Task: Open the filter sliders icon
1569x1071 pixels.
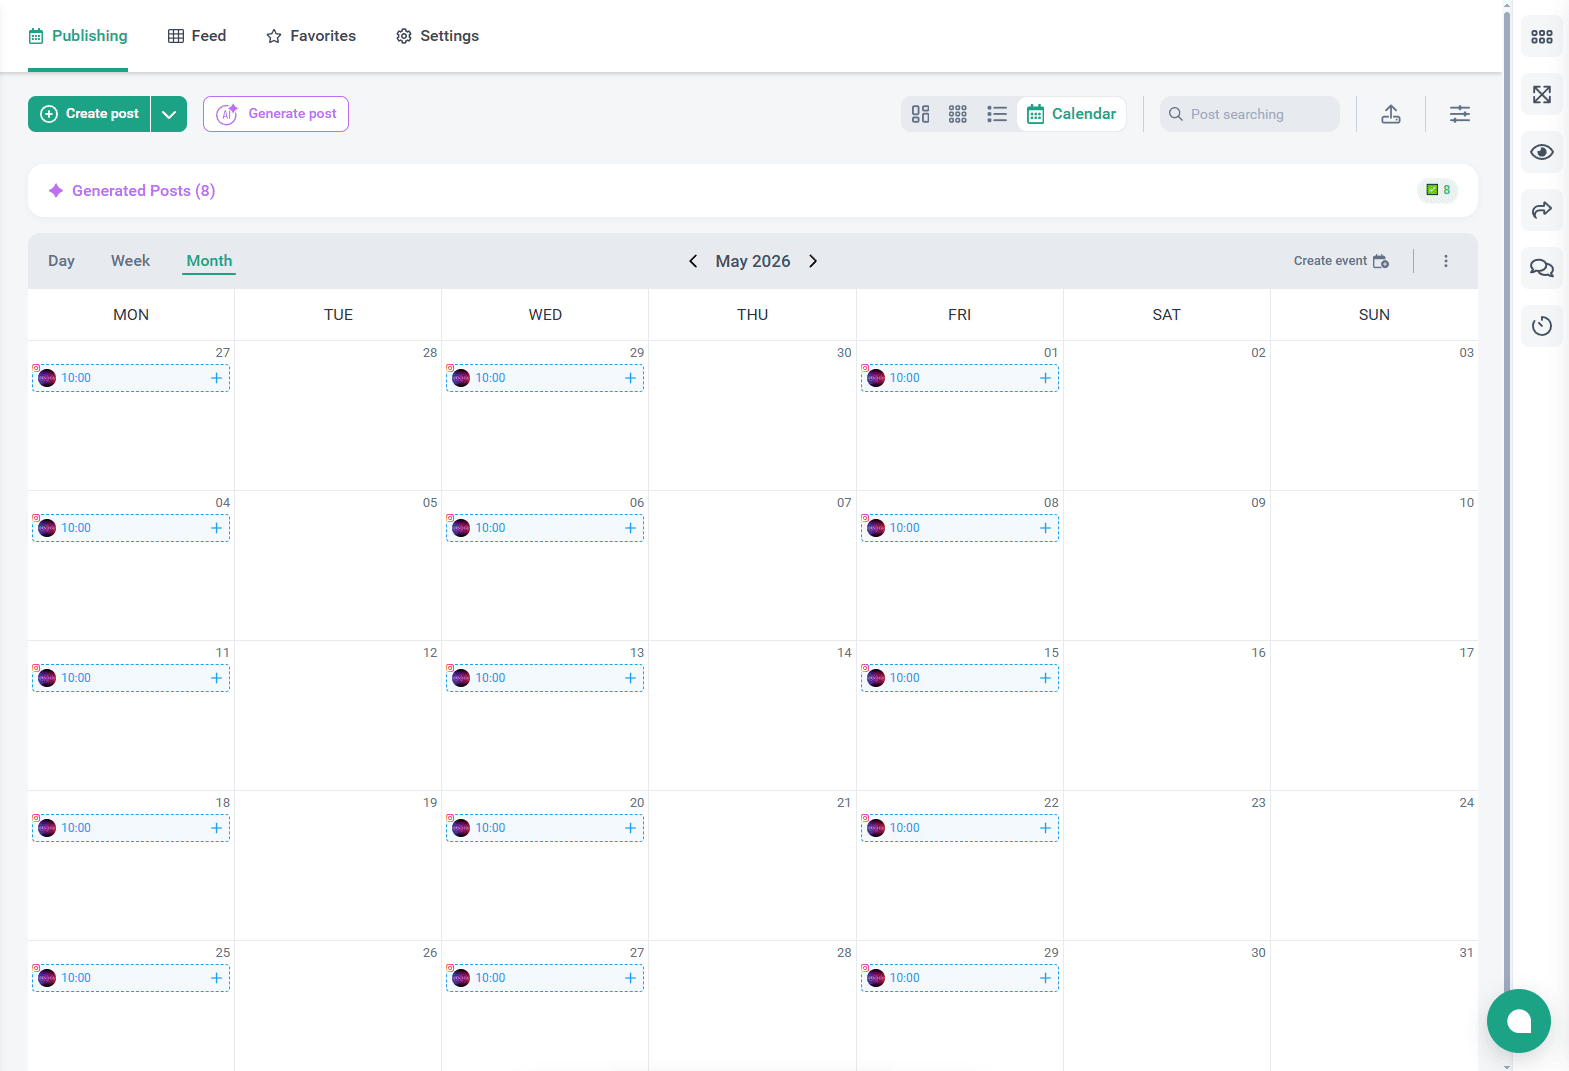Action: pyautogui.click(x=1459, y=114)
